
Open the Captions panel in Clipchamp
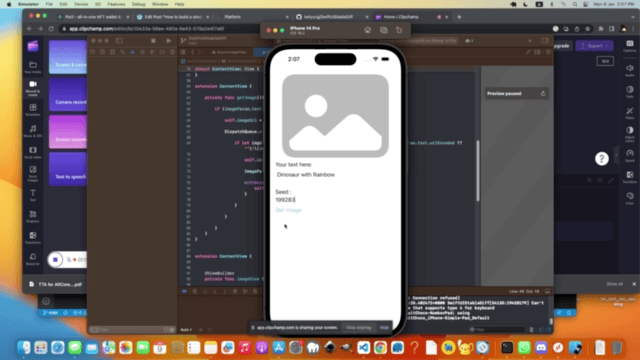630,46
